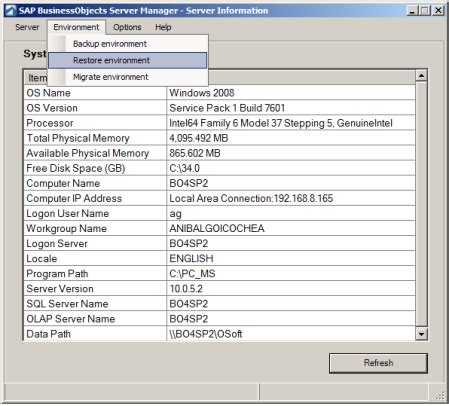This screenshot has height=406, width=449.
Task: Select the Logon Server label
Action: pos(95,243)
